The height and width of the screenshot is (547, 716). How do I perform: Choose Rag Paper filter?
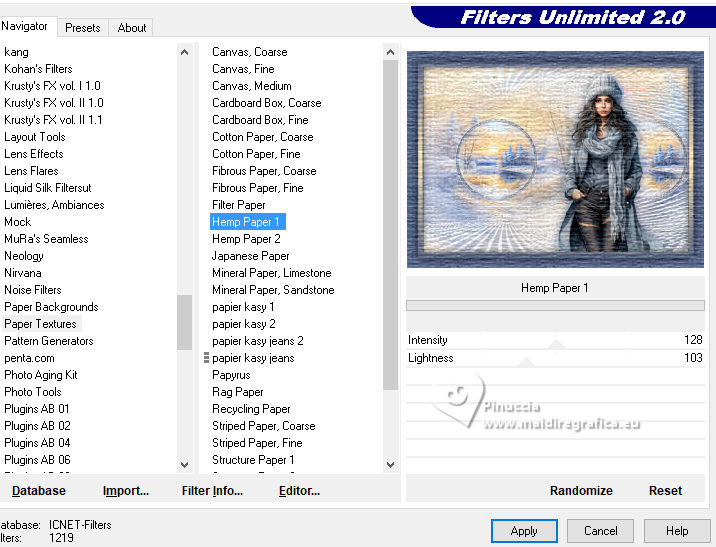tap(237, 392)
